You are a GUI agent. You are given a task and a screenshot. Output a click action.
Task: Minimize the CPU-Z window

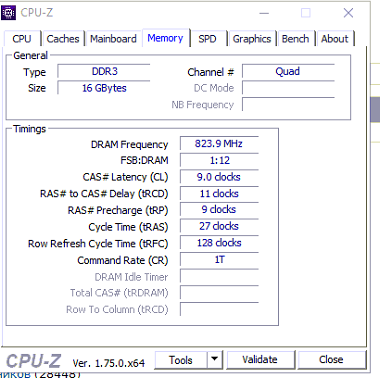(x=264, y=13)
